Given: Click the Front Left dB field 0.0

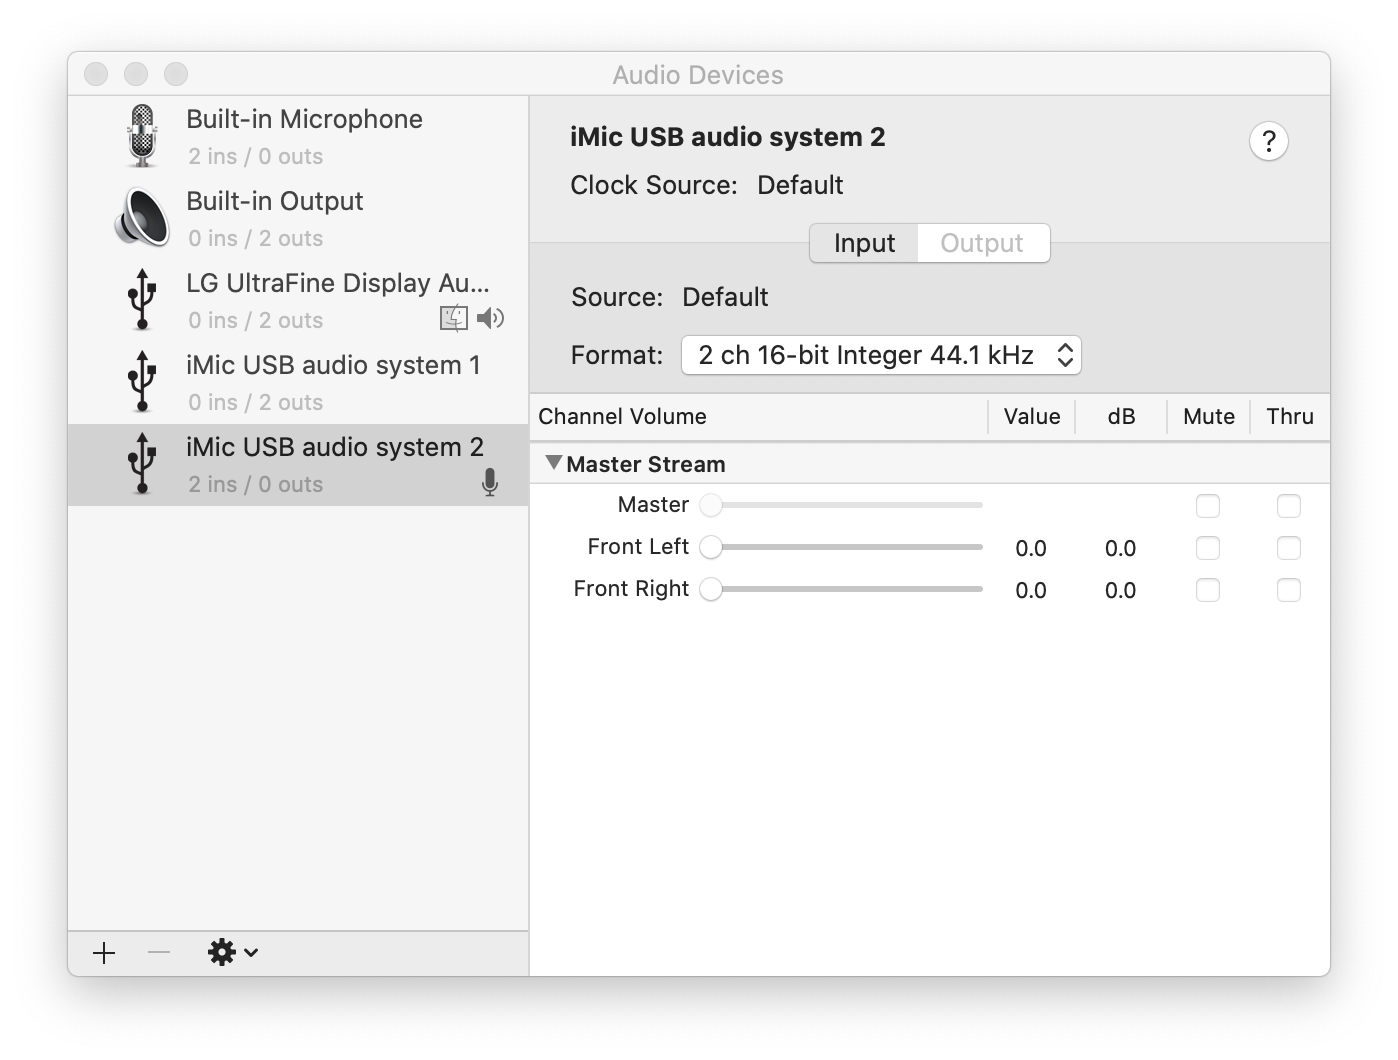Looking at the screenshot, I should point(1121,548).
